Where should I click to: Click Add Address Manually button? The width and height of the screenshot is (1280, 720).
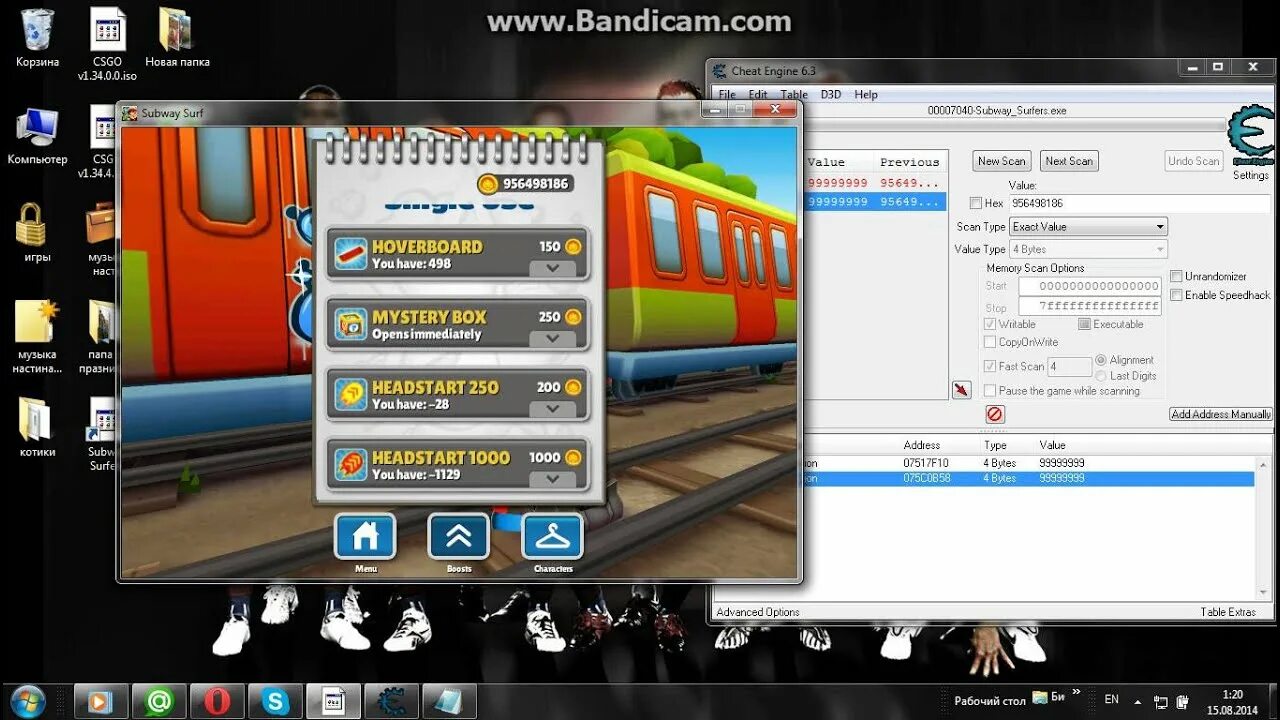coord(1221,414)
